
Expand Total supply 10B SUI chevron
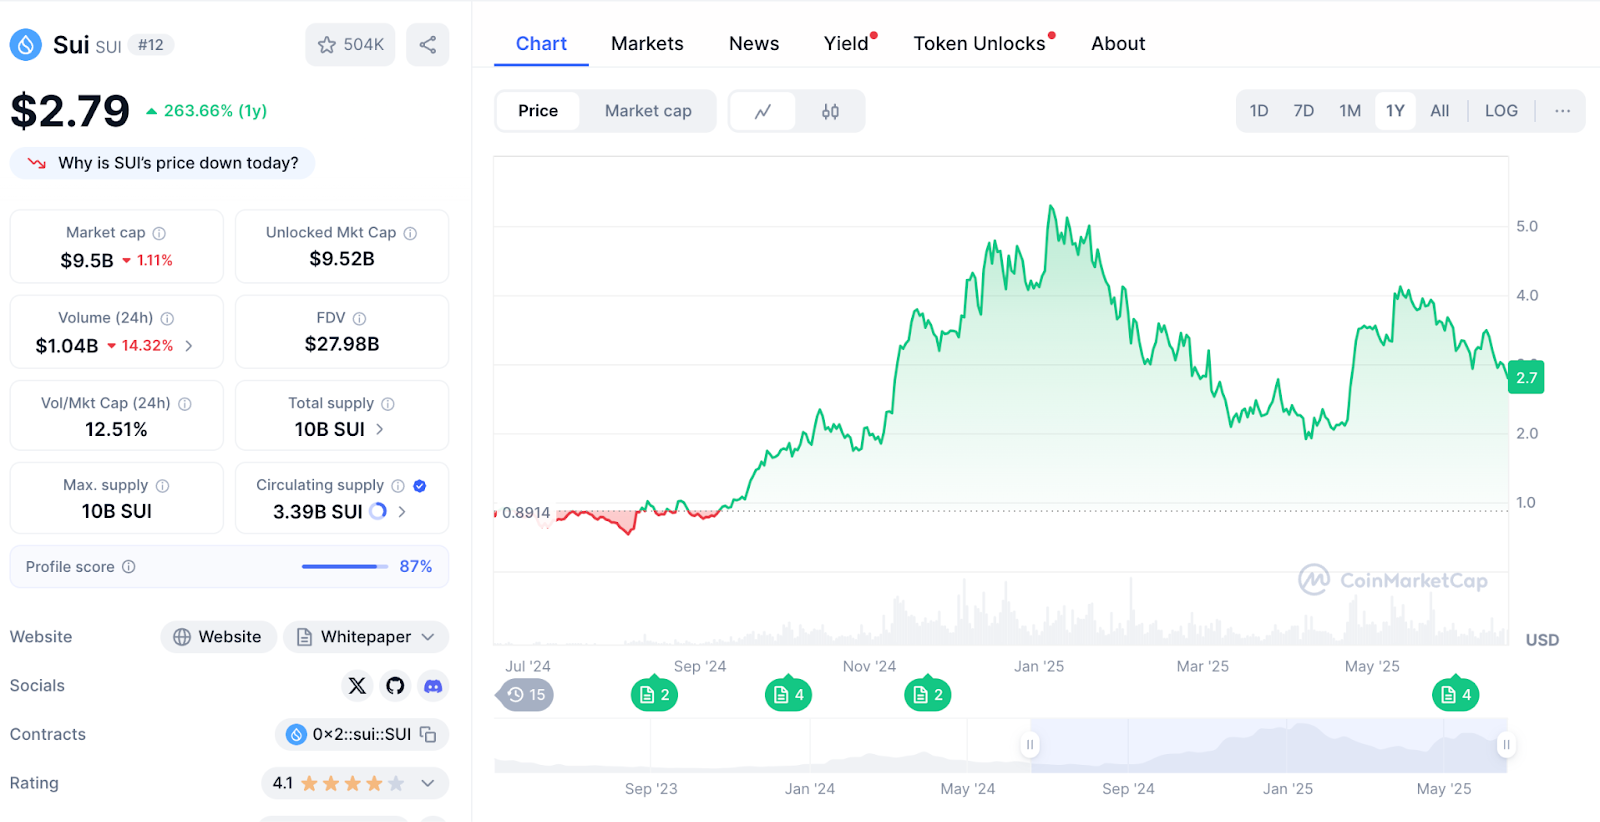point(380,430)
